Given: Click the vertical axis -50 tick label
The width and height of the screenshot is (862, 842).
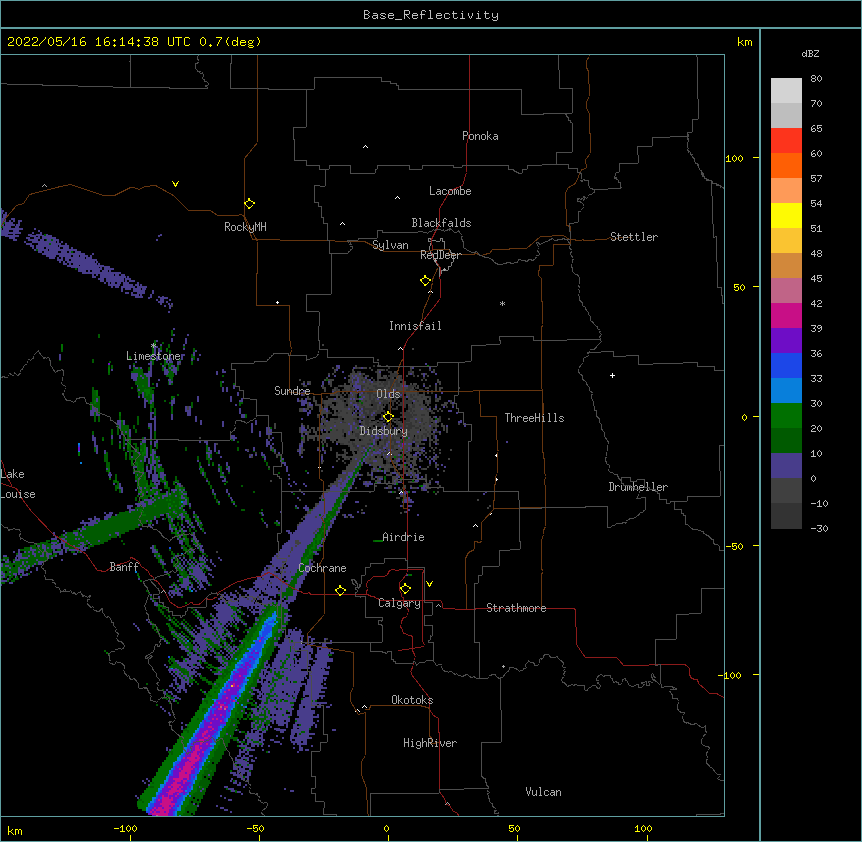Looking at the screenshot, I should tap(734, 546).
